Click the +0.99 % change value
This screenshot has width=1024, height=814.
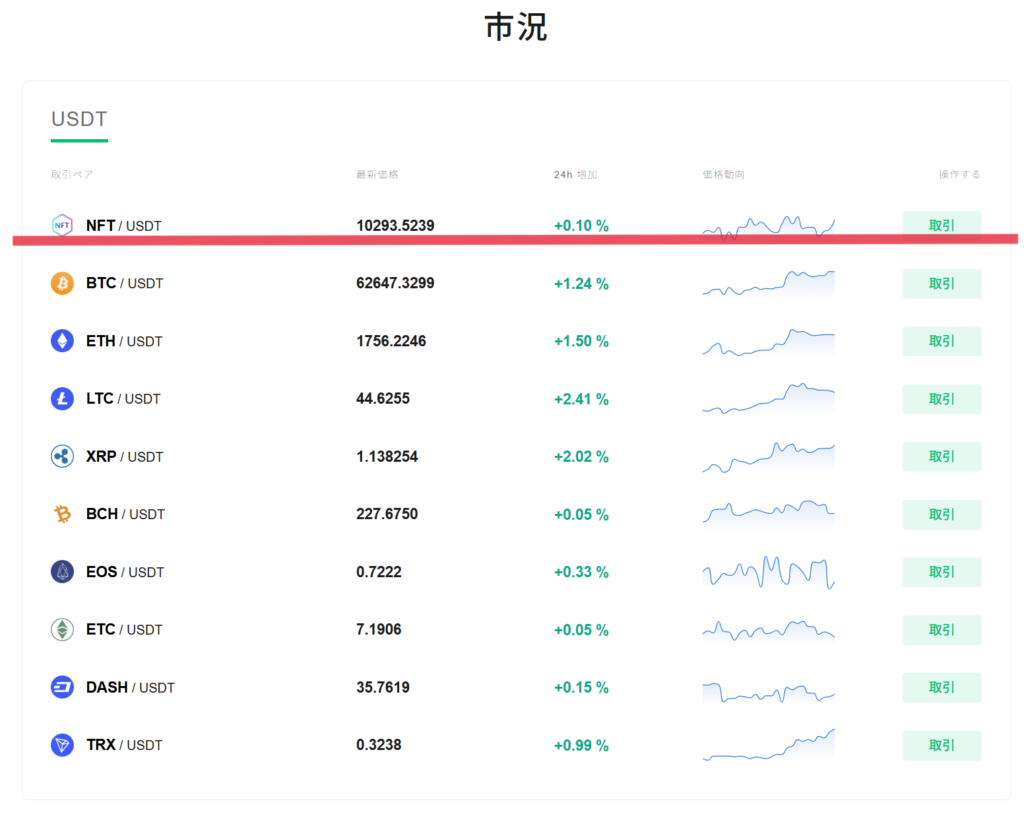click(x=581, y=745)
